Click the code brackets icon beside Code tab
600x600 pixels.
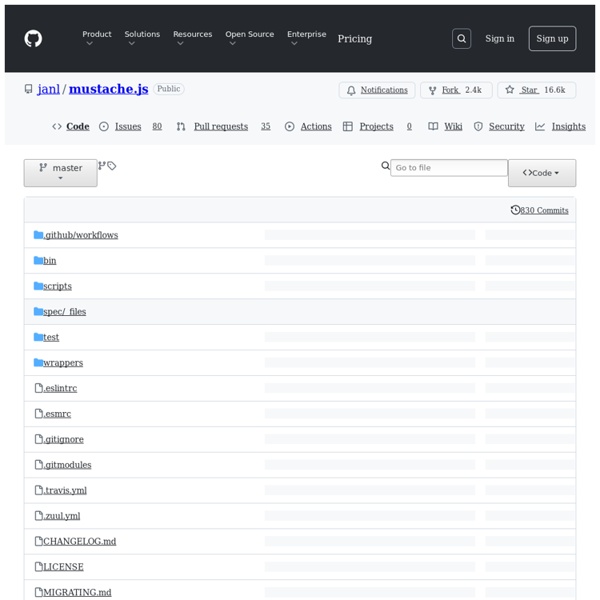[x=57, y=127]
